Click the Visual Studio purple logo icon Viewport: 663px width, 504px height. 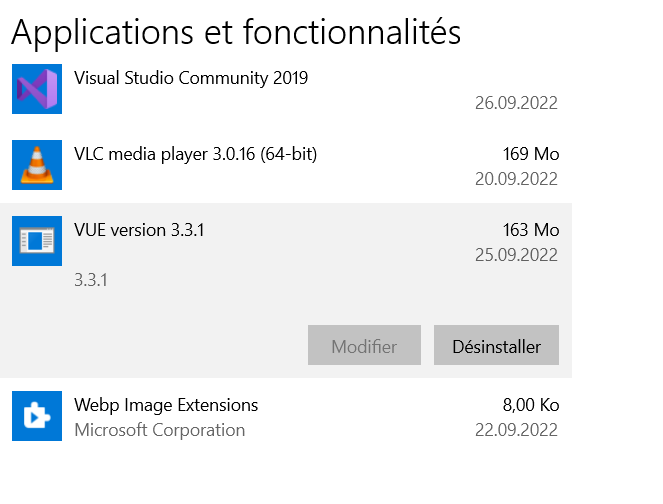tap(37, 89)
